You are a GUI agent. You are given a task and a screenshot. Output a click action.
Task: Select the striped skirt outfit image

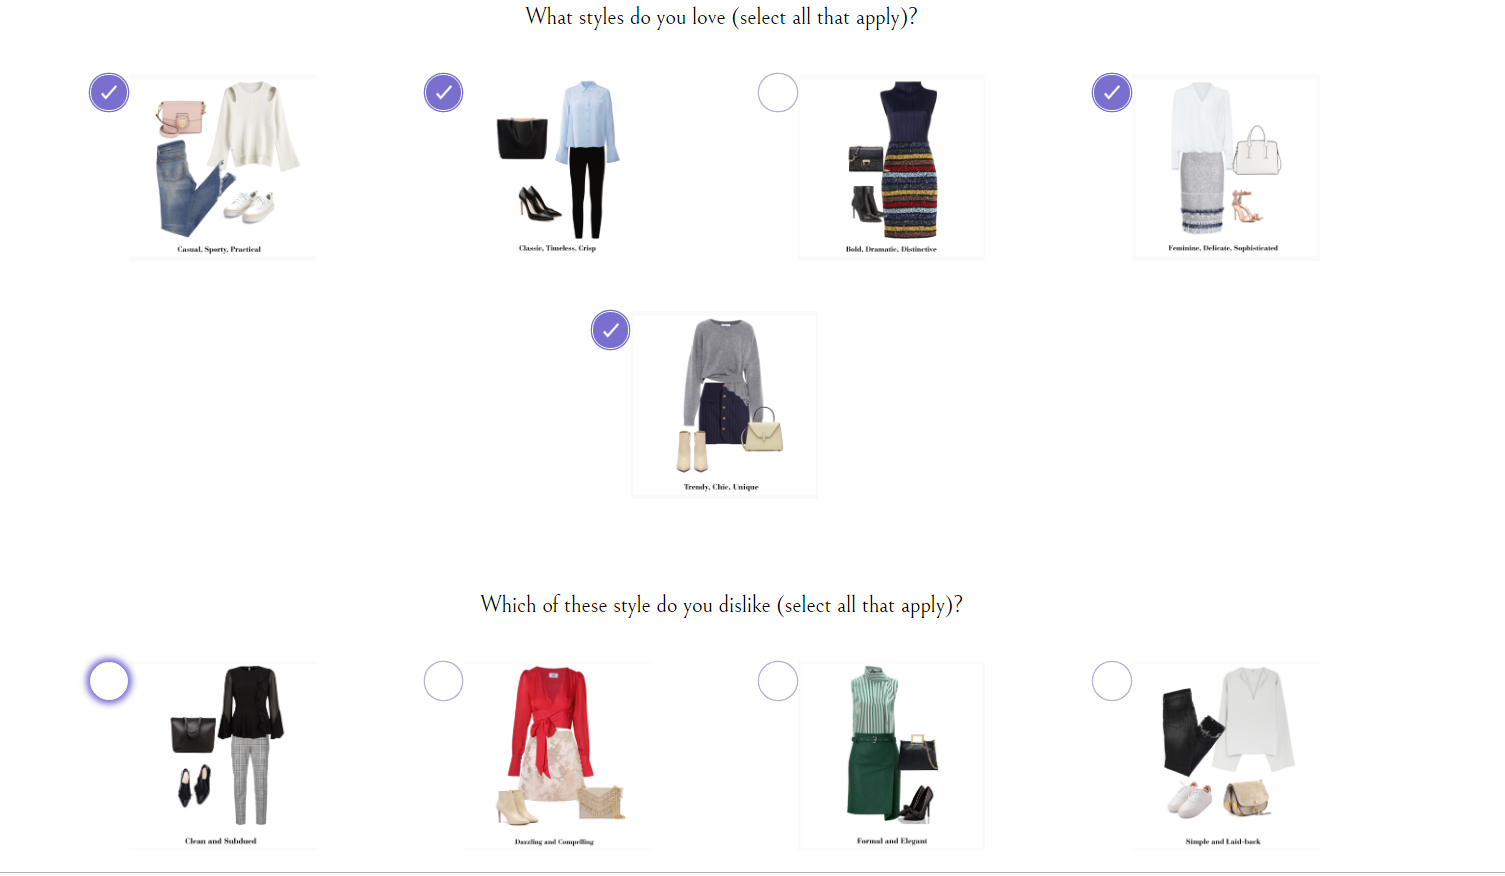pyautogui.click(x=891, y=167)
